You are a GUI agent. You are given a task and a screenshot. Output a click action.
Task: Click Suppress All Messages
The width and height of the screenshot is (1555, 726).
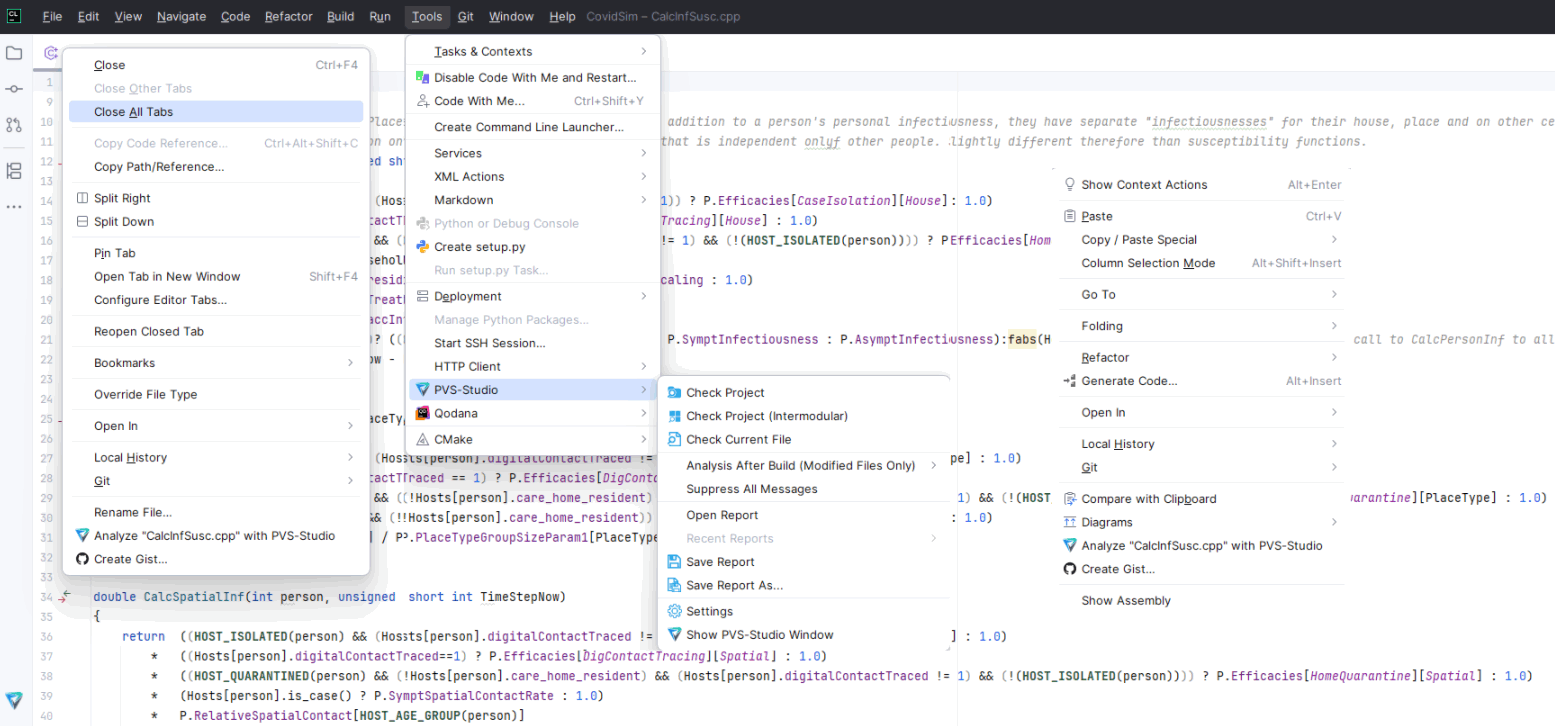pos(751,489)
